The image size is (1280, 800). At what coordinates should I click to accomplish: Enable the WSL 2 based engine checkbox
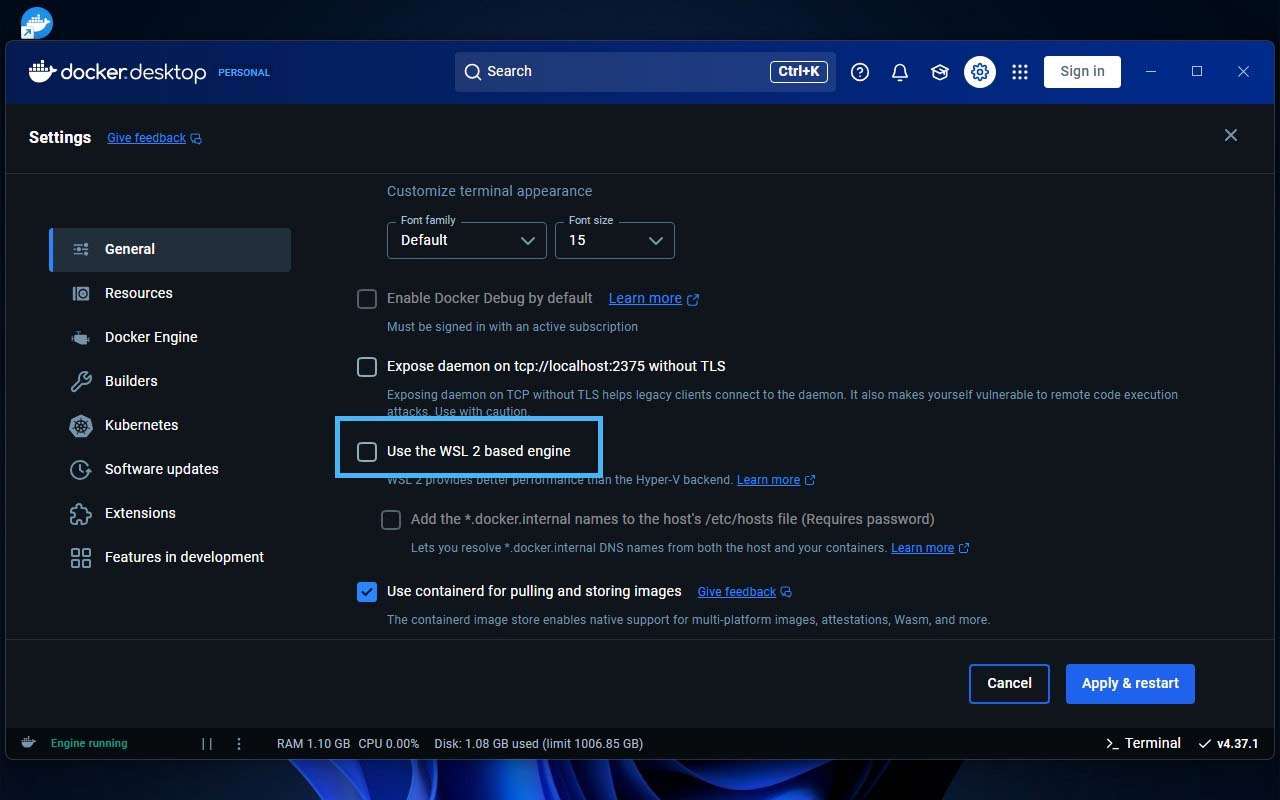click(367, 452)
